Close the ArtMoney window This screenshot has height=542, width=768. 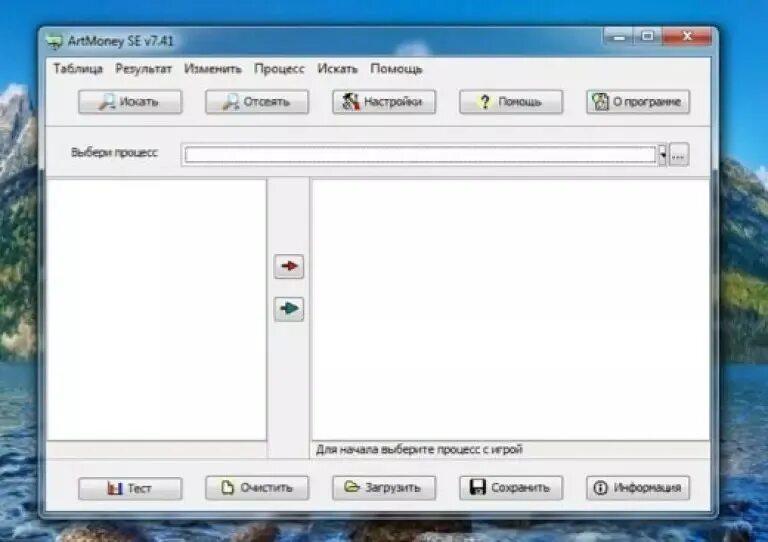(x=686, y=37)
